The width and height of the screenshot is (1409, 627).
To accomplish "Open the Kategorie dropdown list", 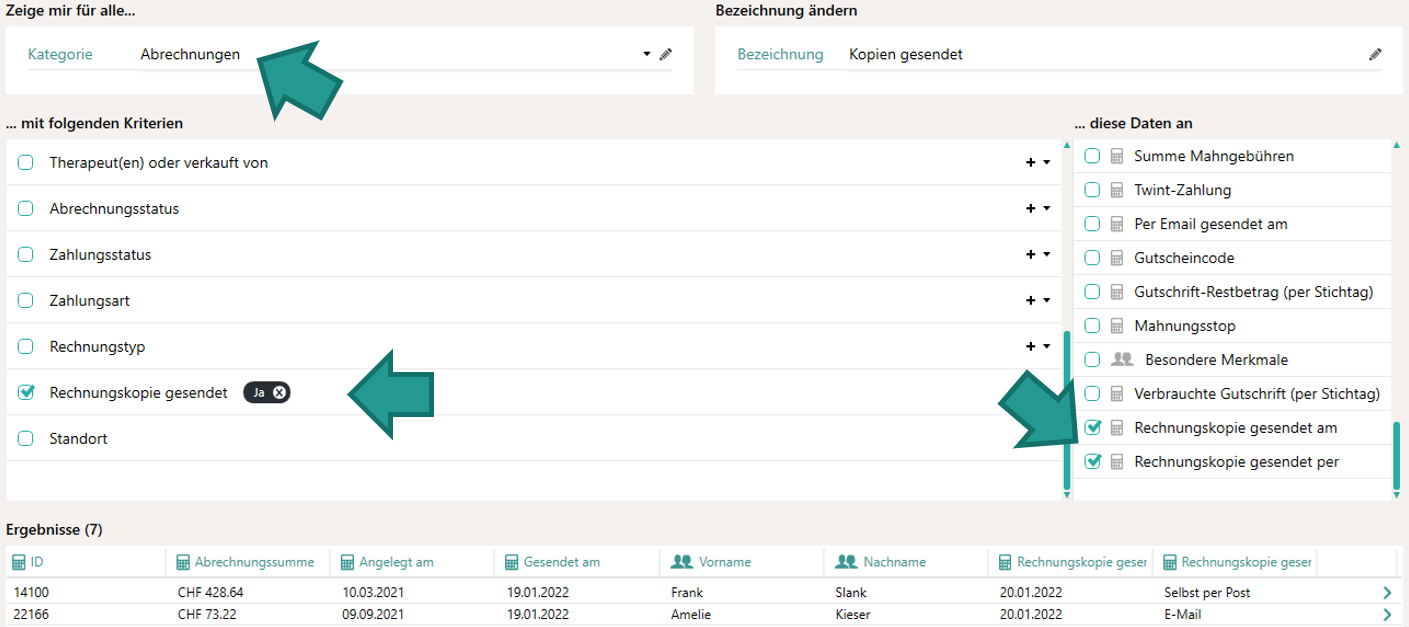I will tap(646, 54).
